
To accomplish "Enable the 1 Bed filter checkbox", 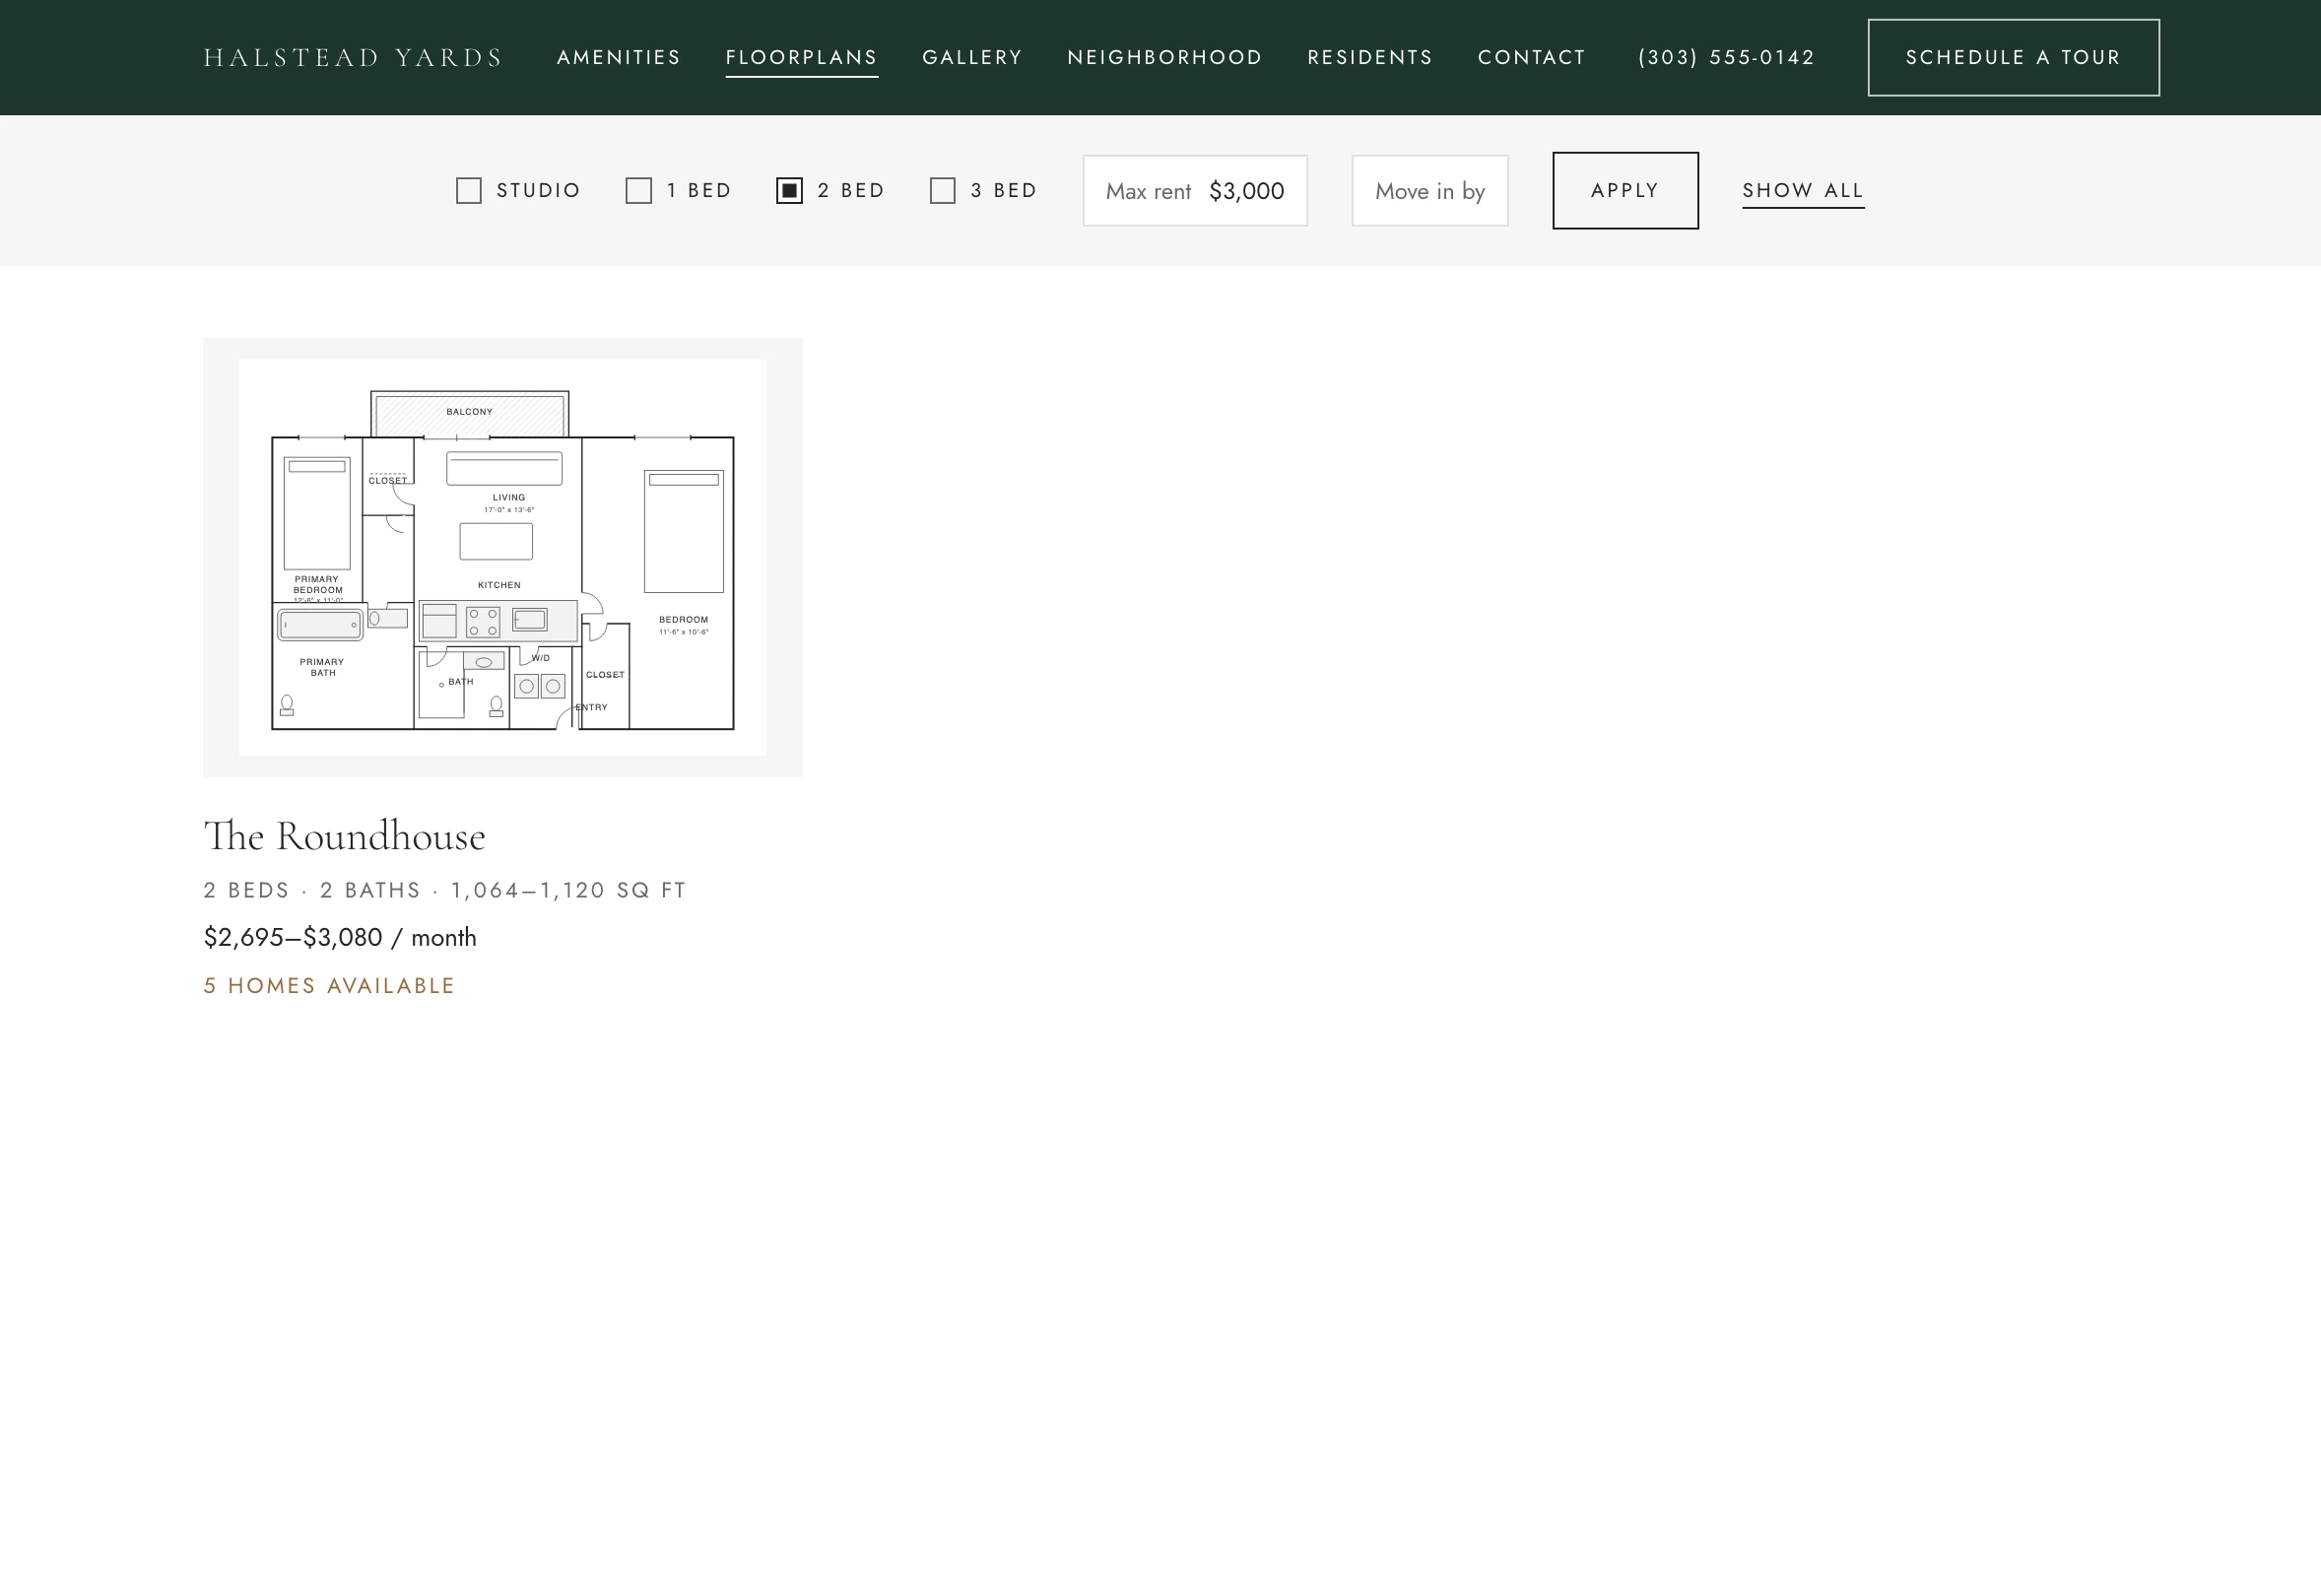I will (639, 190).
